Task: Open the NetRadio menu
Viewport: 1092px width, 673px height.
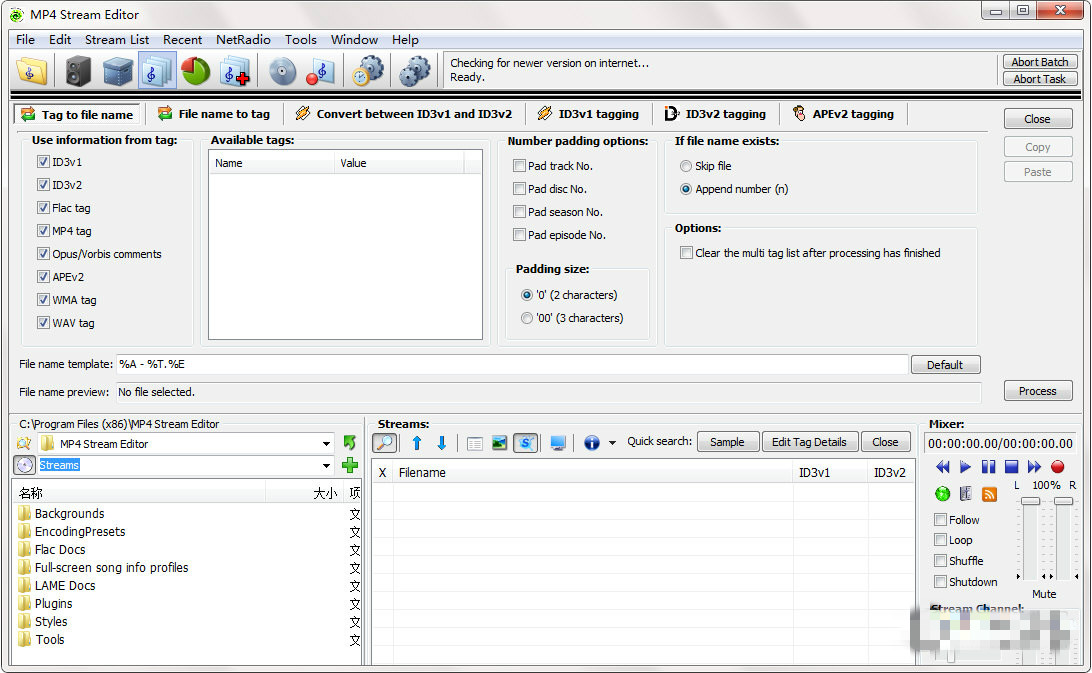Action: [243, 39]
